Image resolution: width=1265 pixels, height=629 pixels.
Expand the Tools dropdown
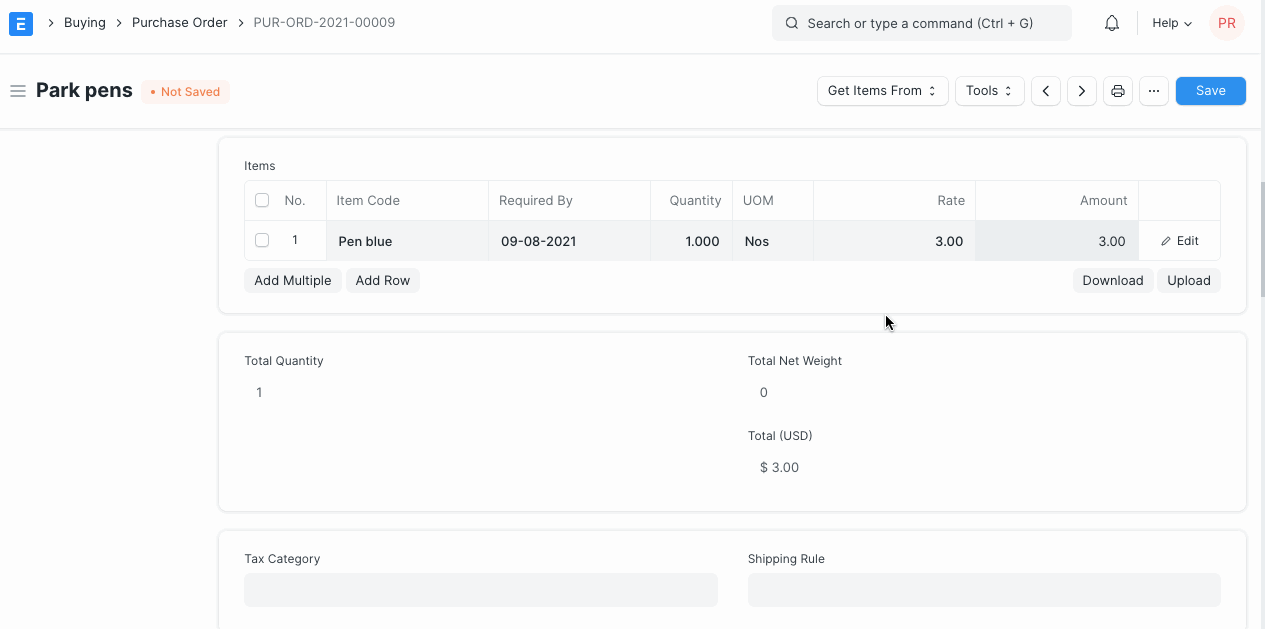pyautogui.click(x=988, y=90)
